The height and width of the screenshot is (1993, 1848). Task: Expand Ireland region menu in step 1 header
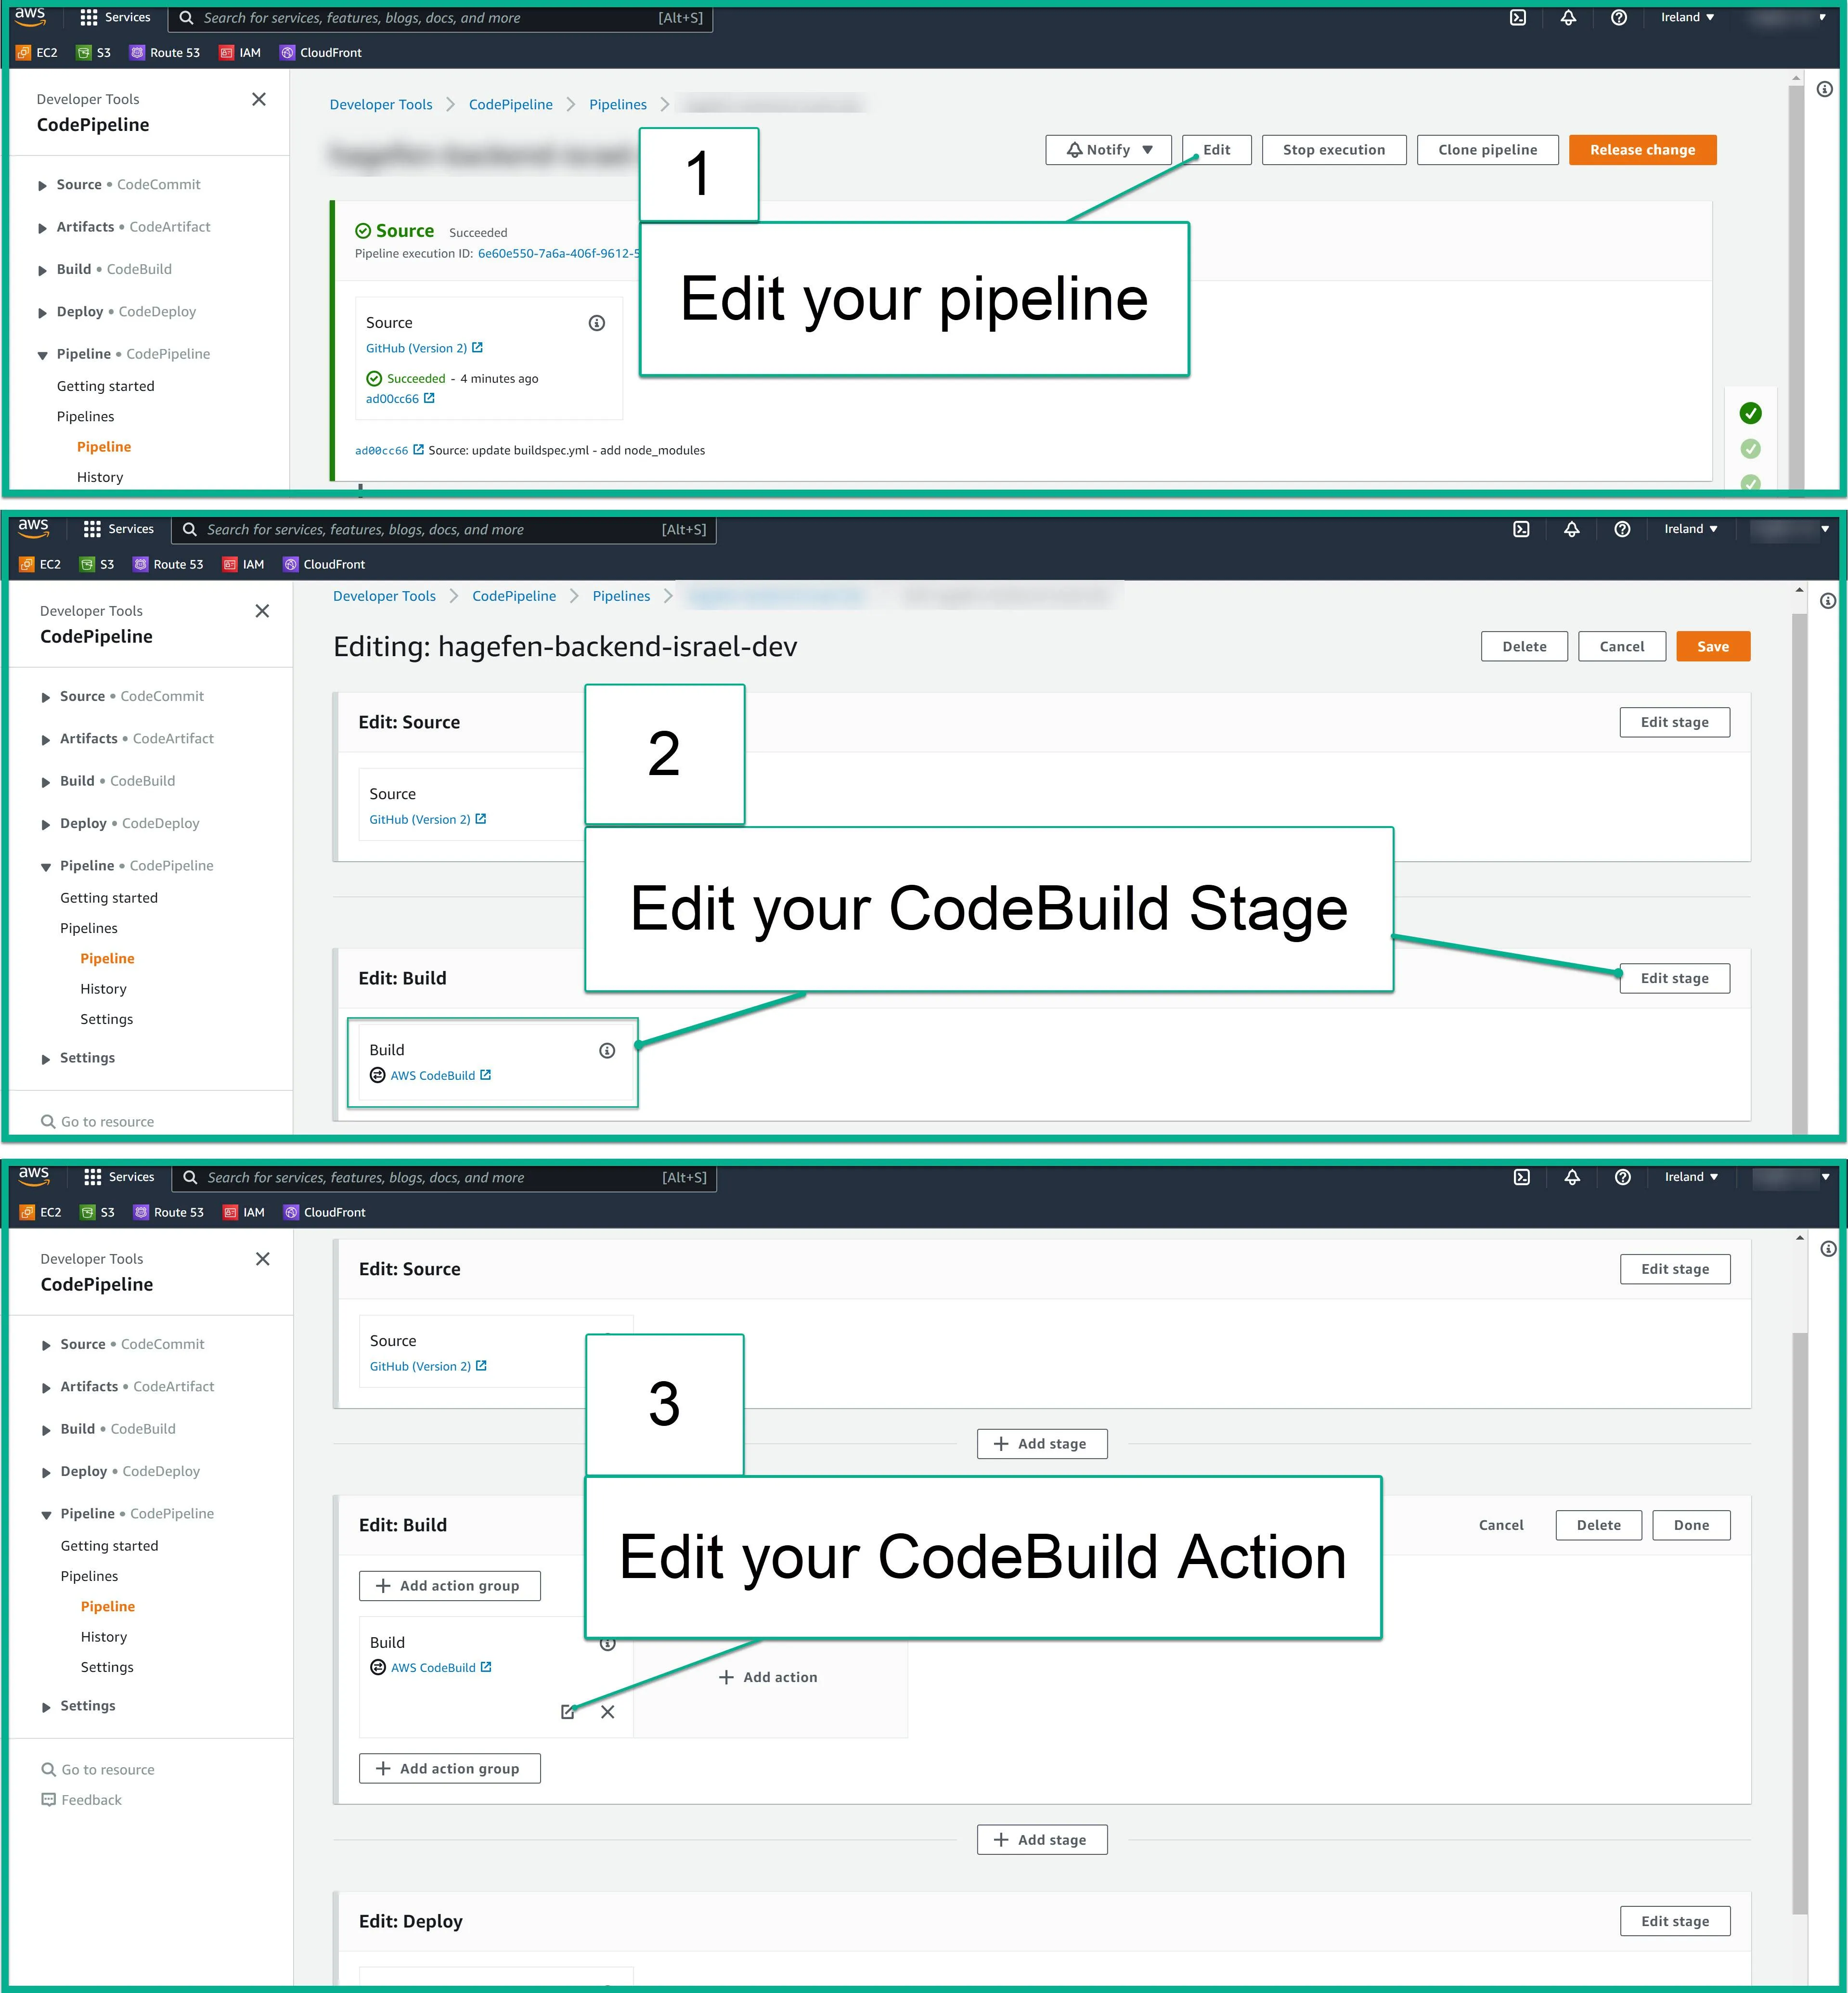[x=1687, y=17]
